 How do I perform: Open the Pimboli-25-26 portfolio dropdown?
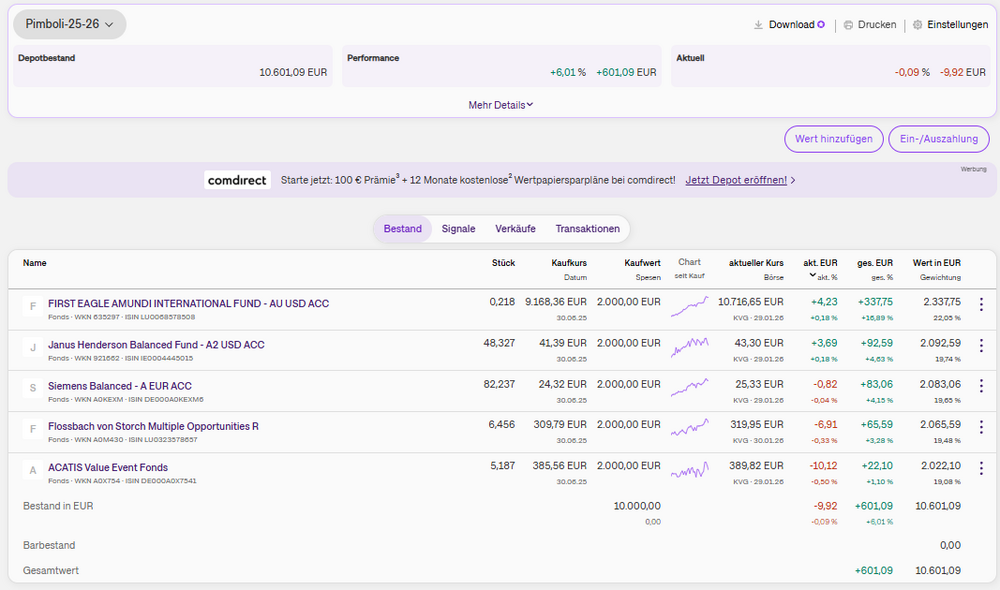[x=69, y=24]
